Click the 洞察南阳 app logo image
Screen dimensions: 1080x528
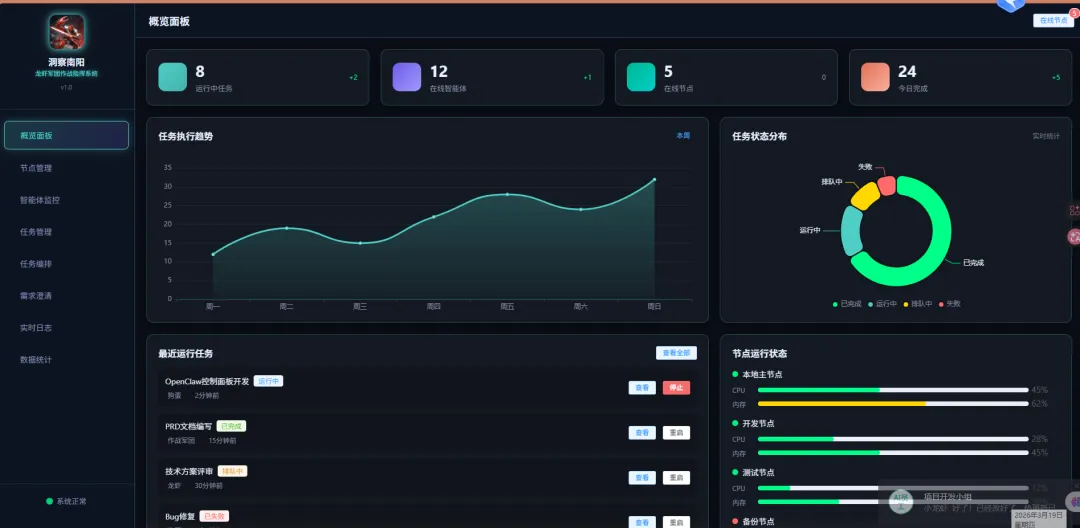(x=67, y=32)
